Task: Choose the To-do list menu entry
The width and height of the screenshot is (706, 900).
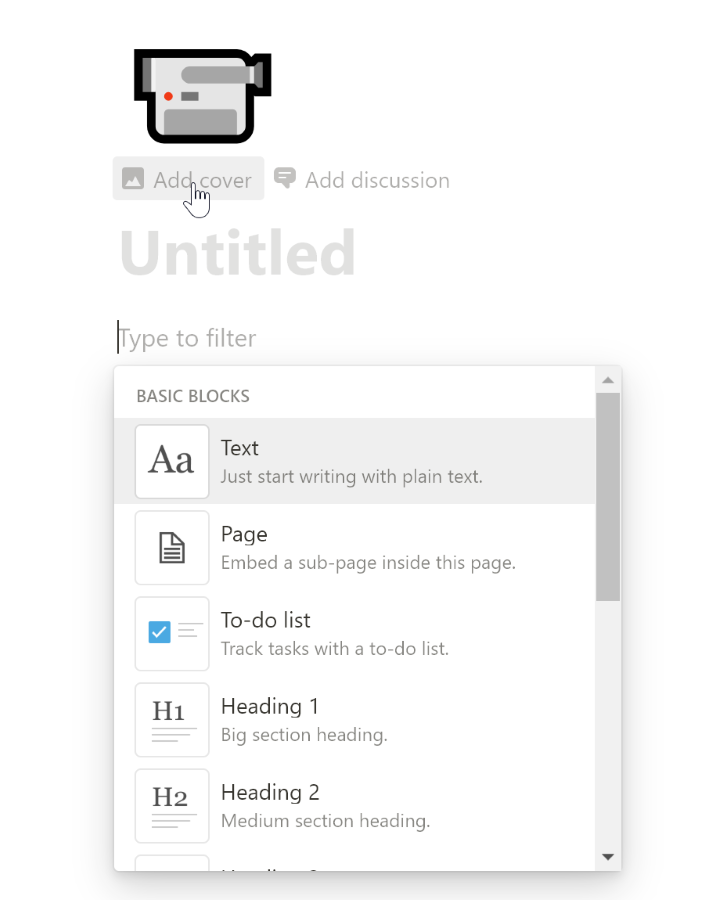Action: (355, 634)
